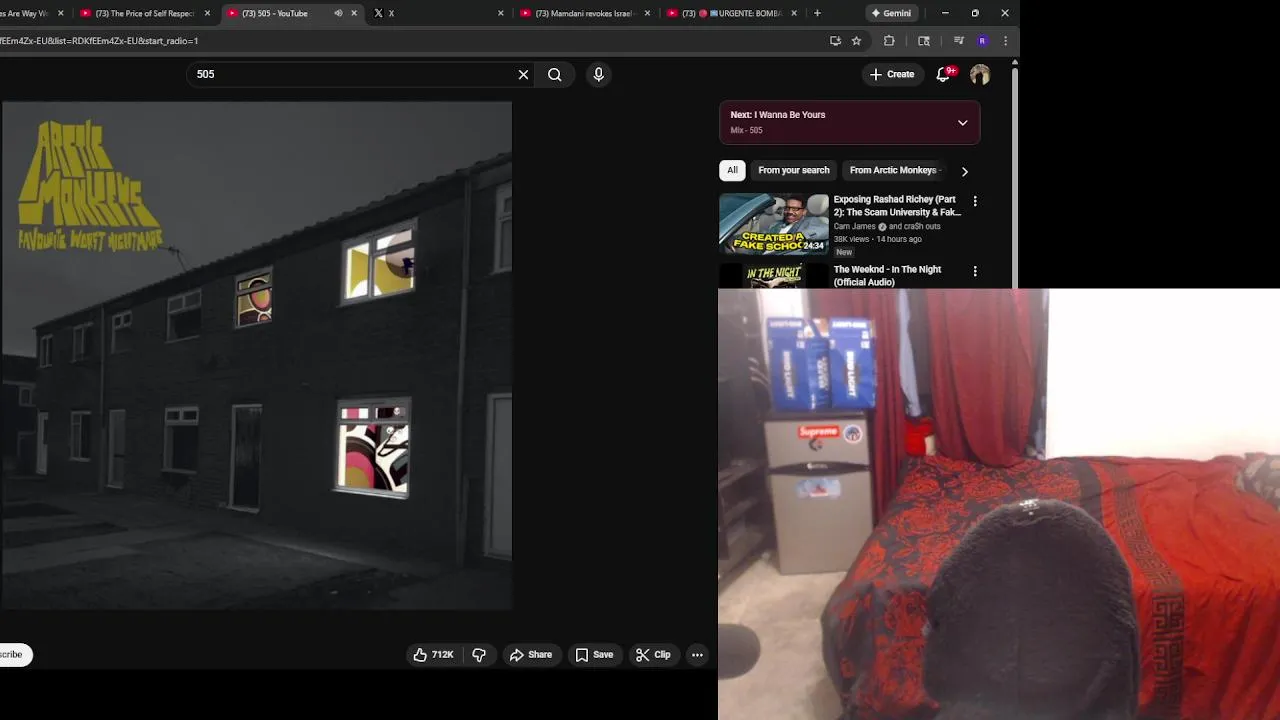1280x720 pixels.
Task: Open the Chrome profile avatar
Action: (982, 41)
